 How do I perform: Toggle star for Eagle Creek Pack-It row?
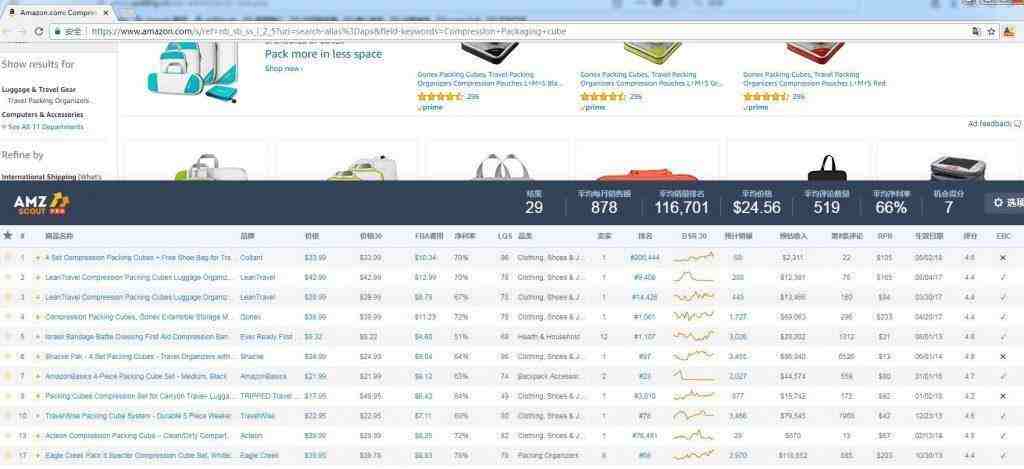pos(8,455)
